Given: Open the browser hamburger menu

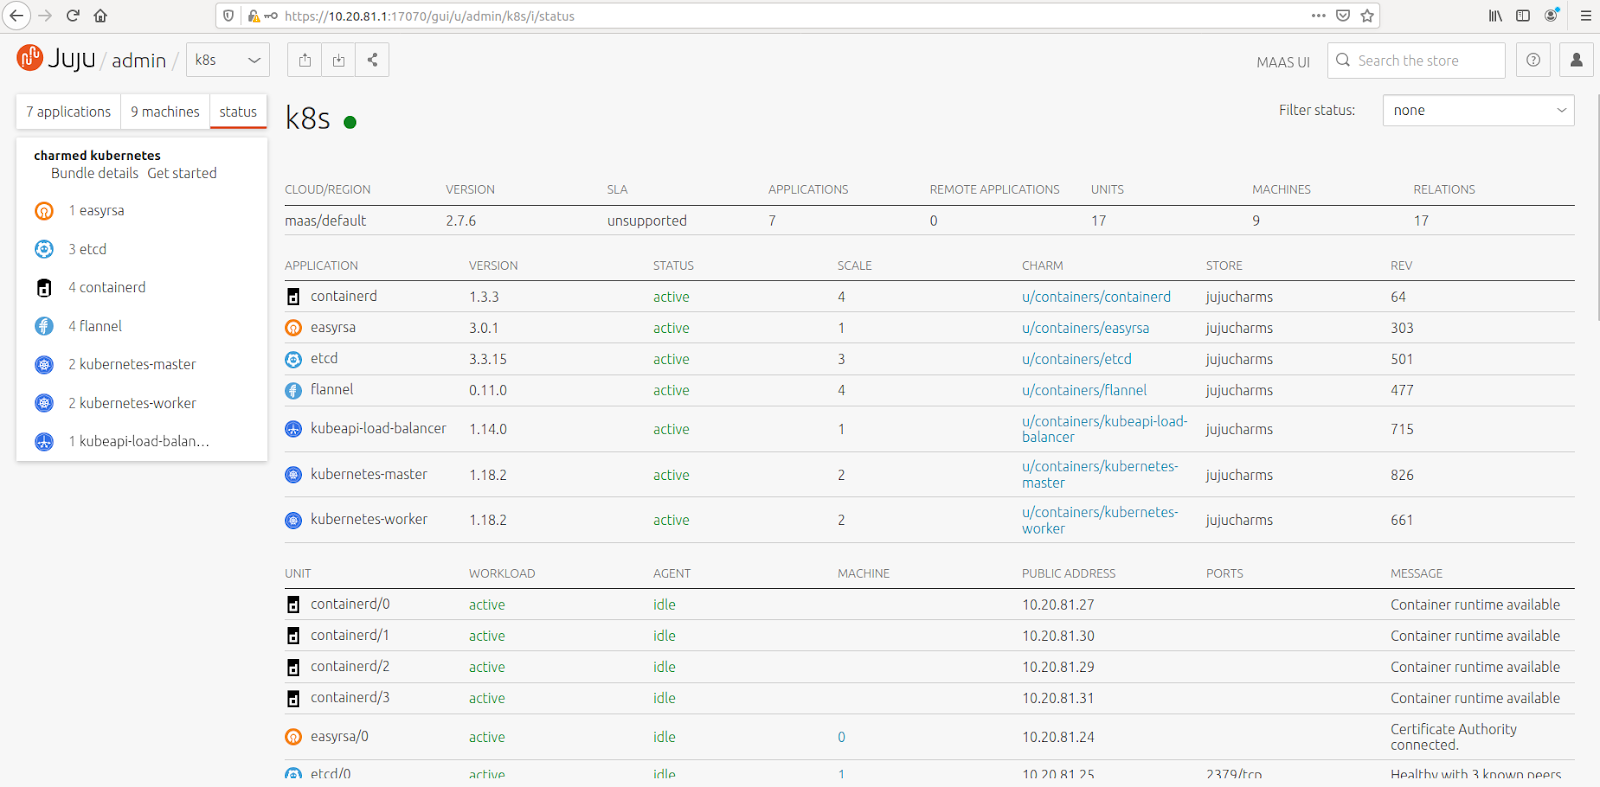Looking at the screenshot, I should click(1586, 16).
